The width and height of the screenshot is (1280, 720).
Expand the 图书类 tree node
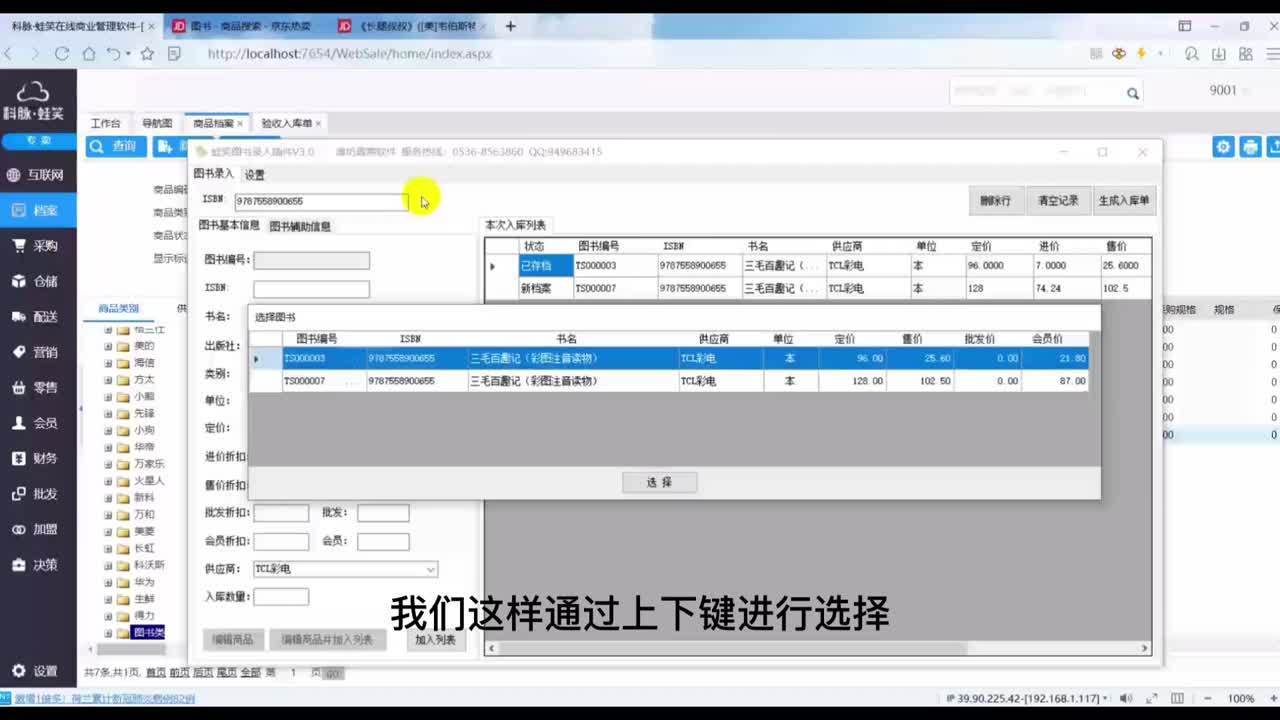pyautogui.click(x=109, y=633)
